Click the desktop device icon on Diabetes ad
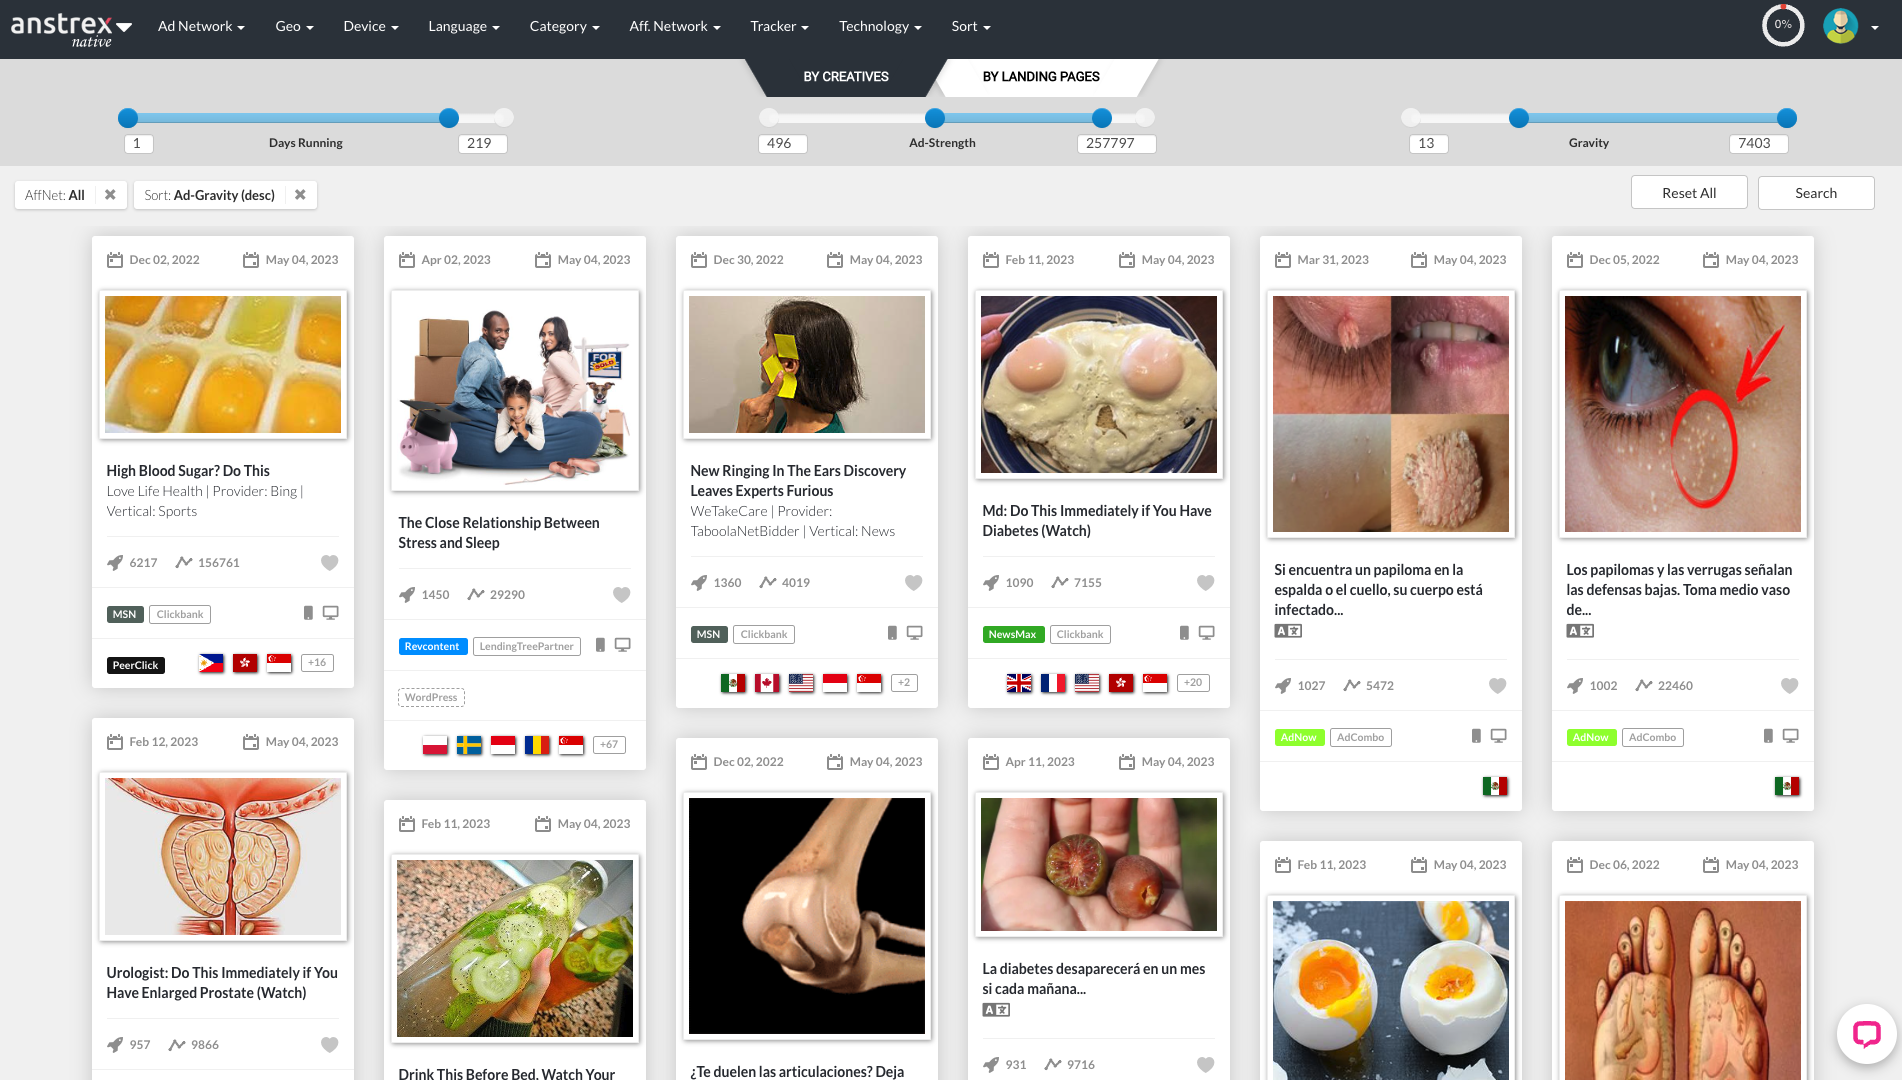1902x1080 pixels. 1207,633
